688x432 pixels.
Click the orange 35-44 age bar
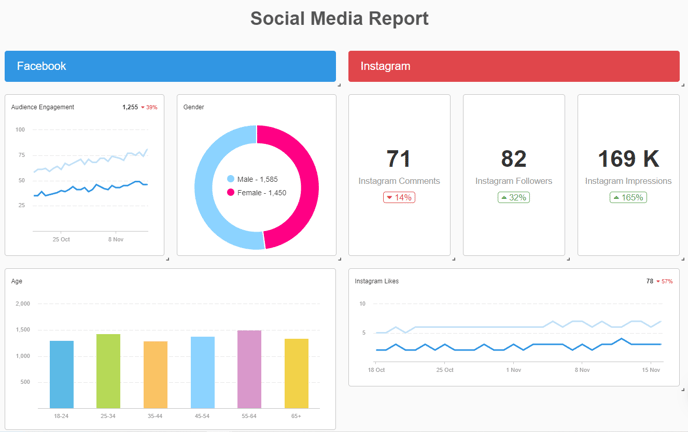point(155,375)
